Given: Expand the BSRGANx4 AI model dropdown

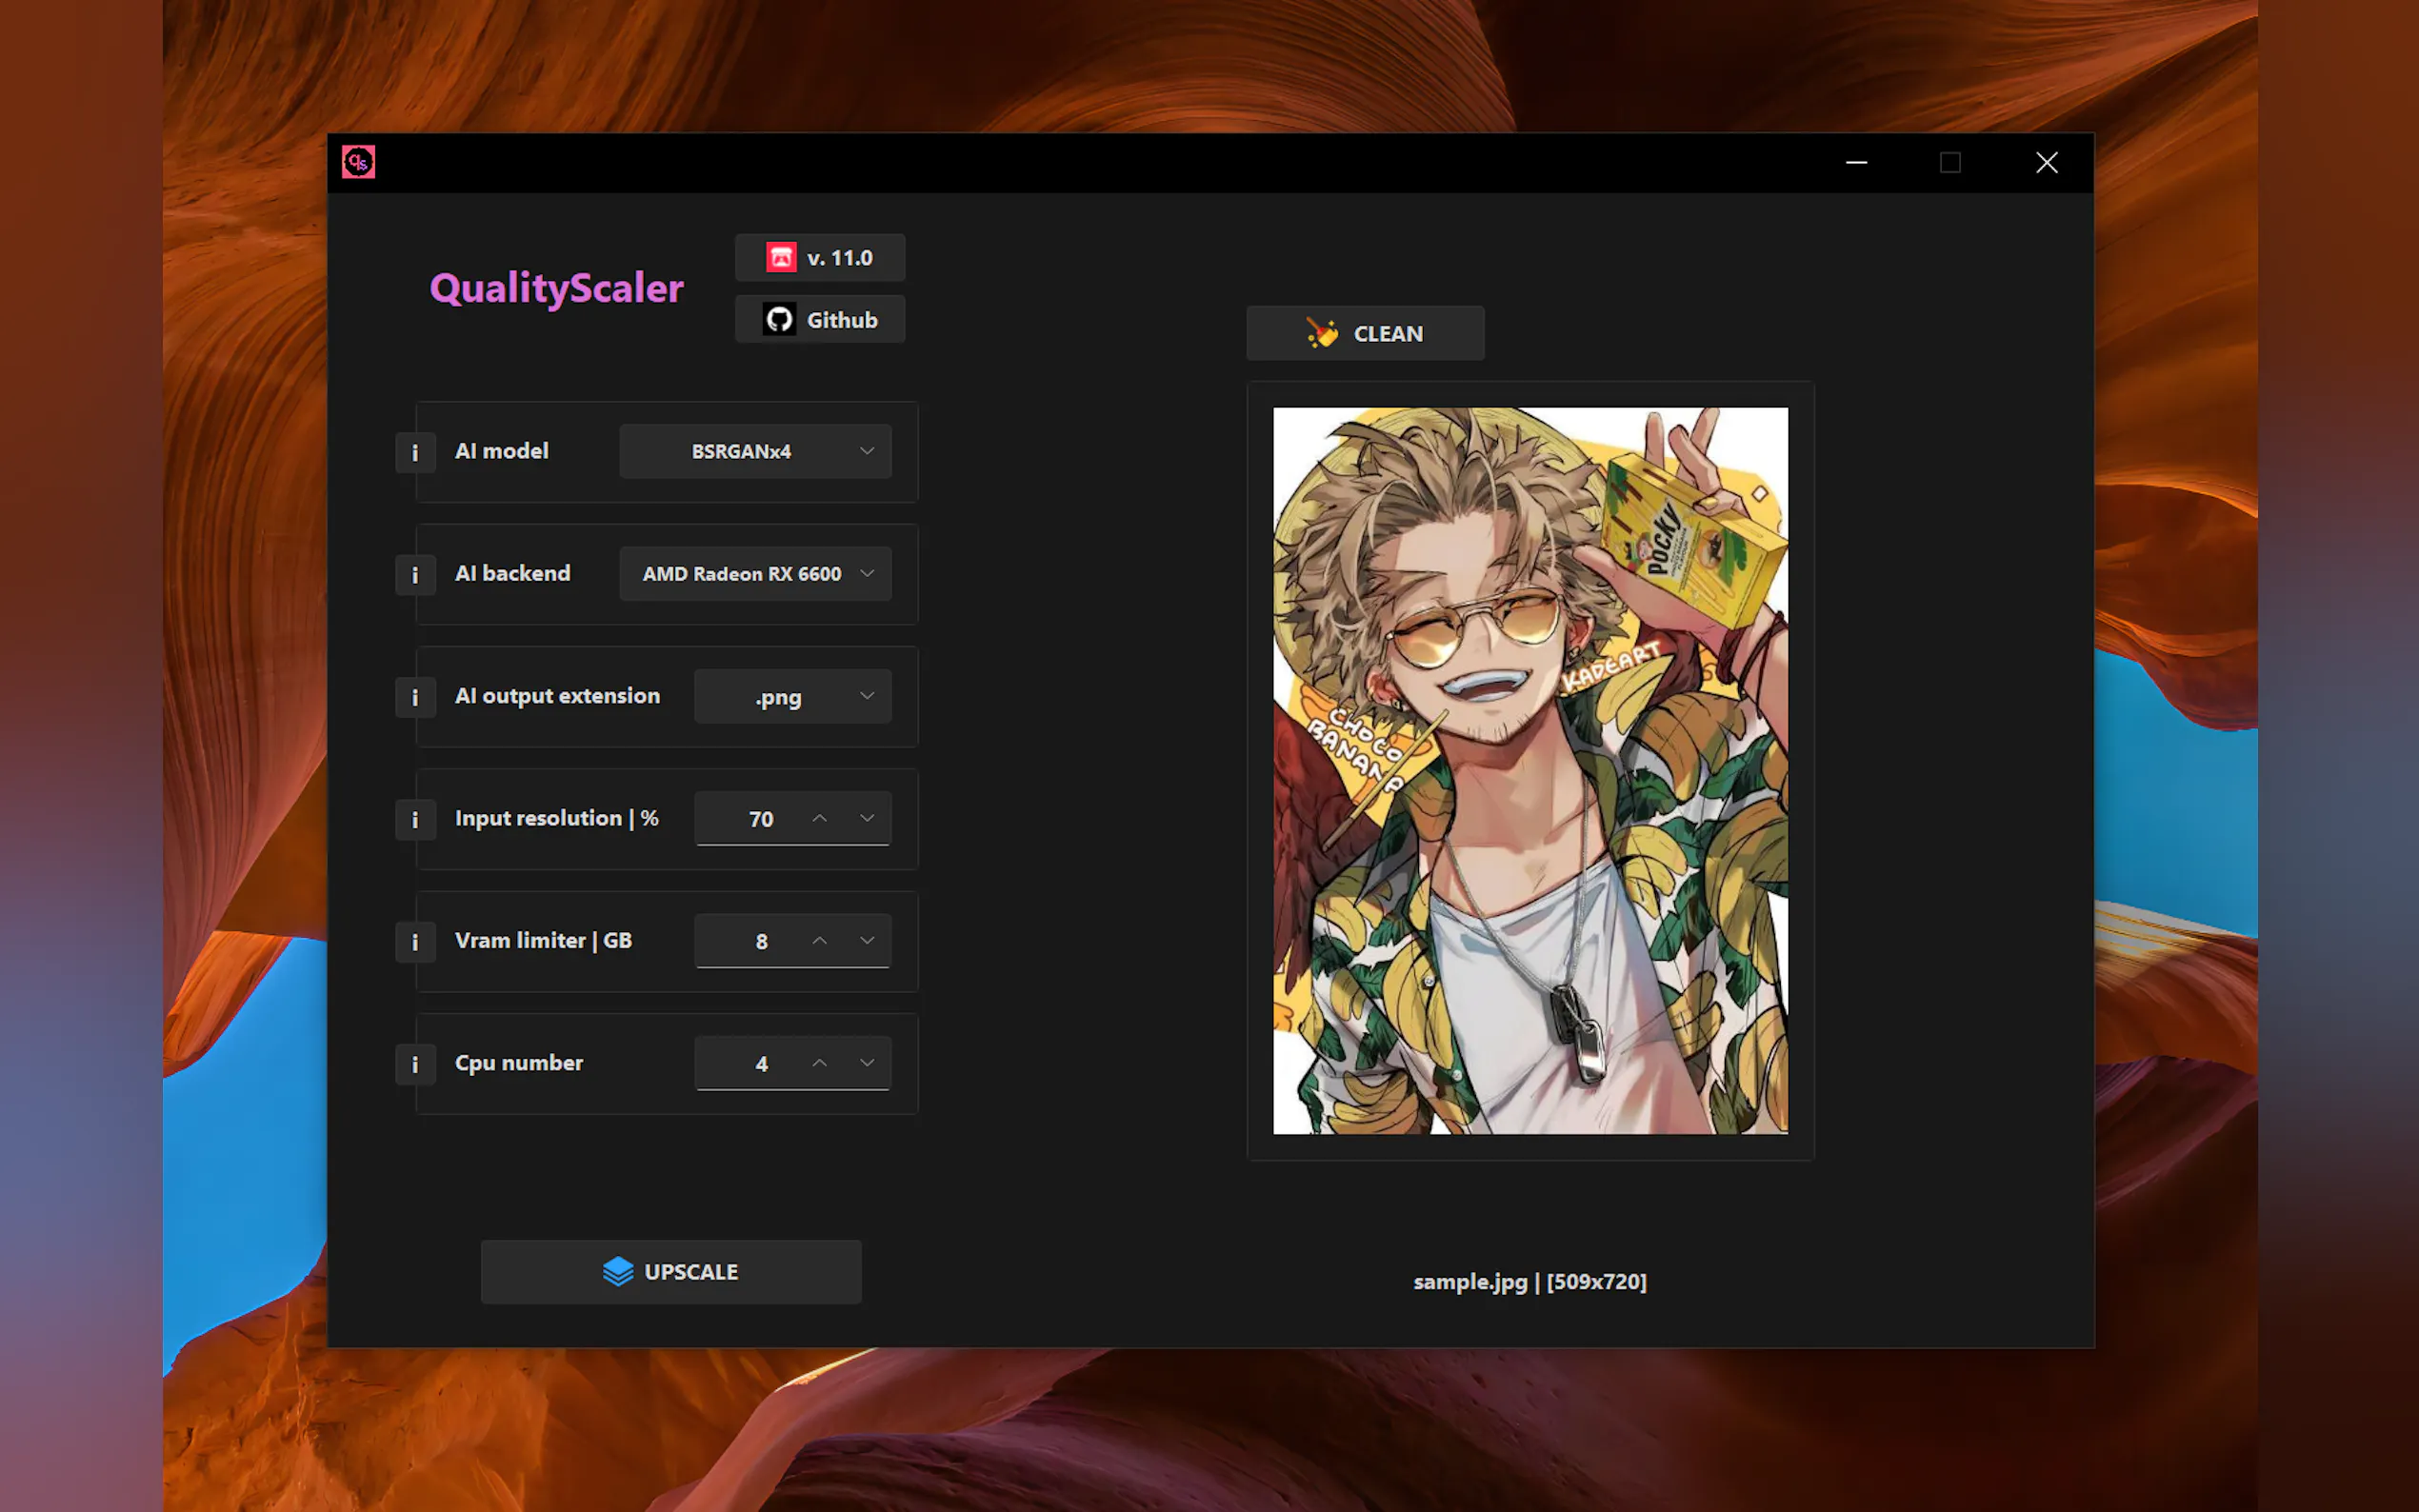Looking at the screenshot, I should coord(756,452).
